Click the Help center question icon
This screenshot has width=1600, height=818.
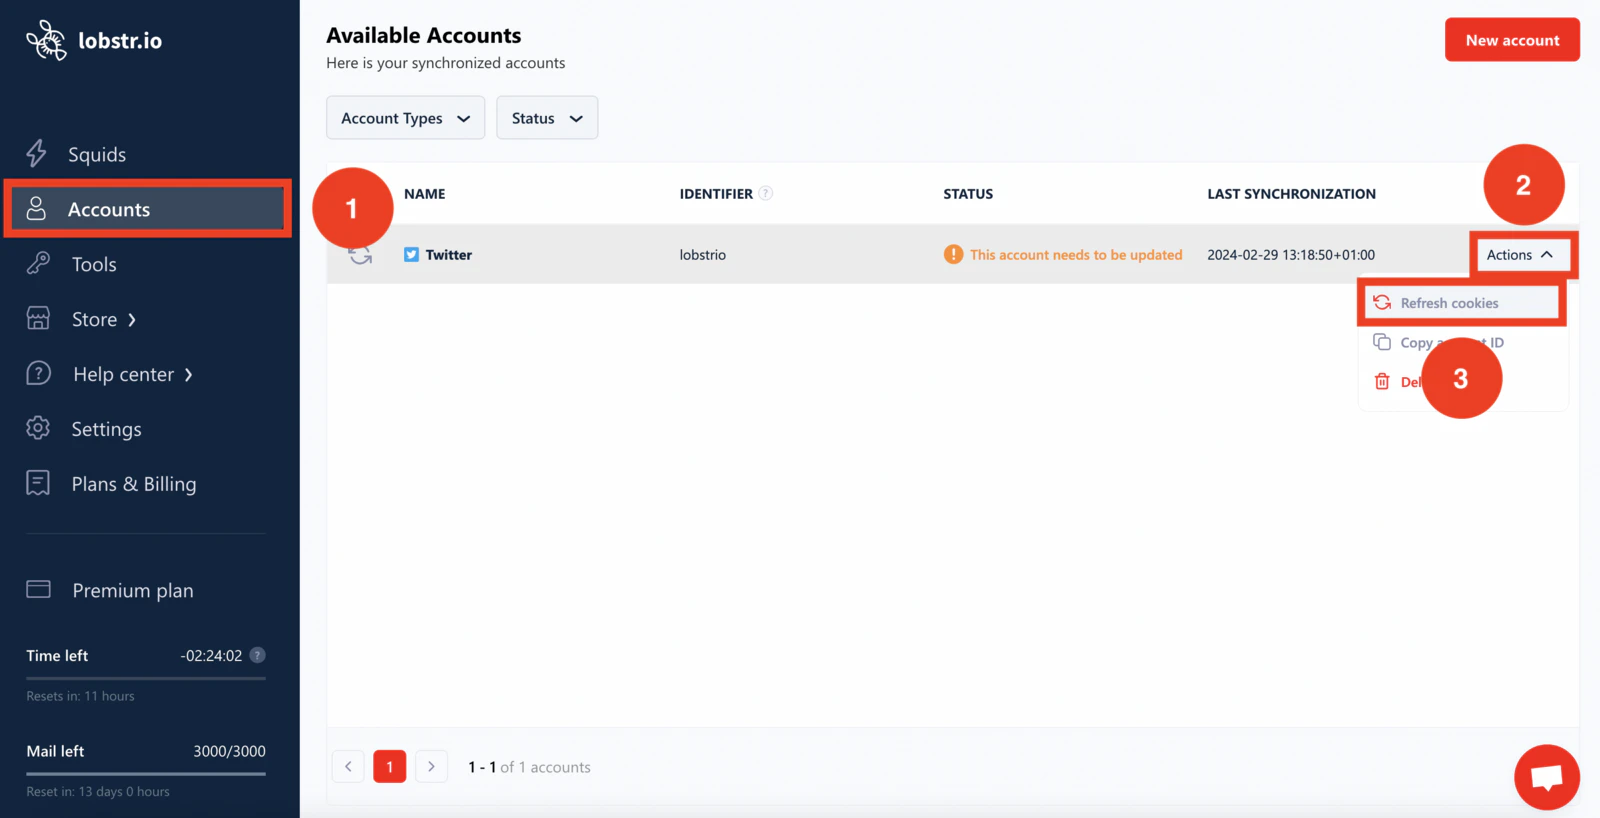pyautogui.click(x=38, y=373)
